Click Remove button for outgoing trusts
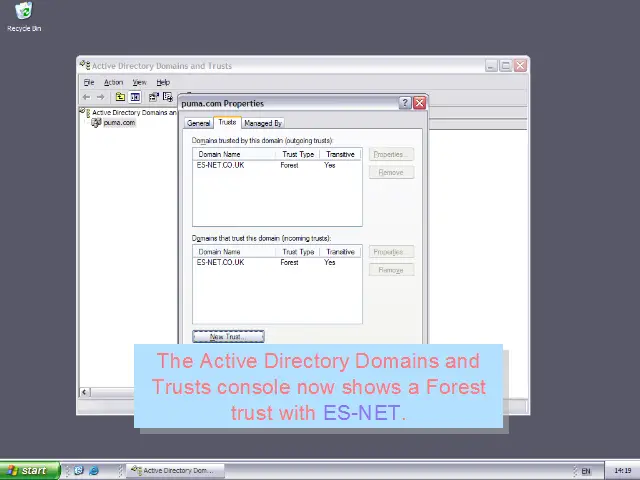 pos(391,172)
